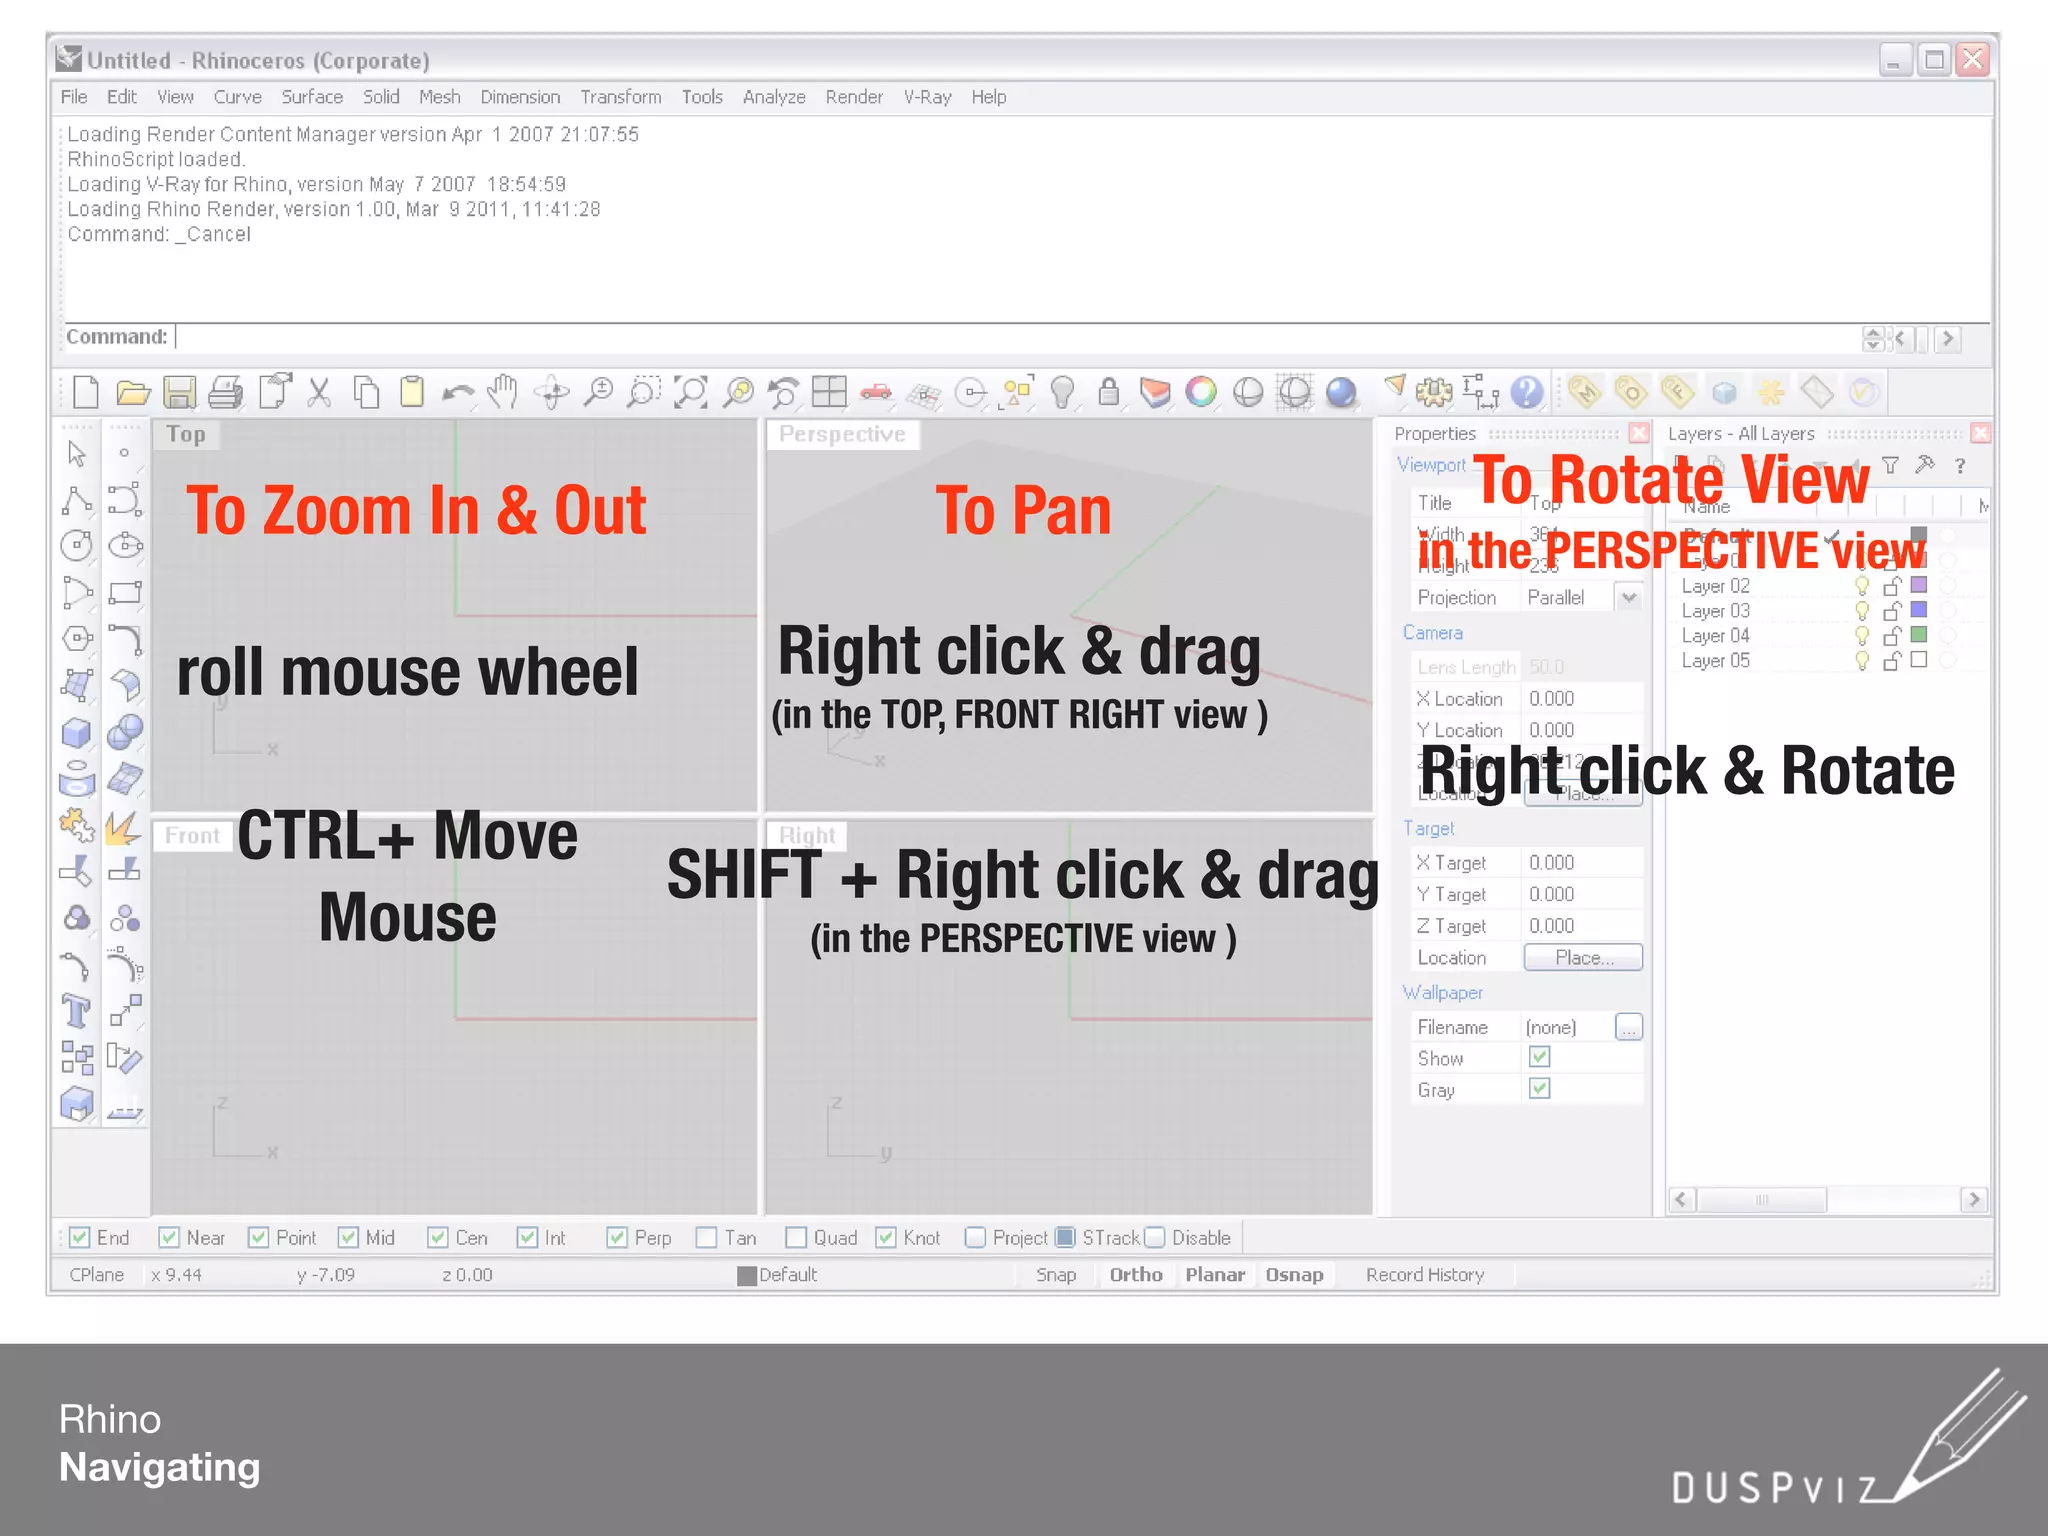Click the Layers panel filter funnel icon

[x=1890, y=465]
